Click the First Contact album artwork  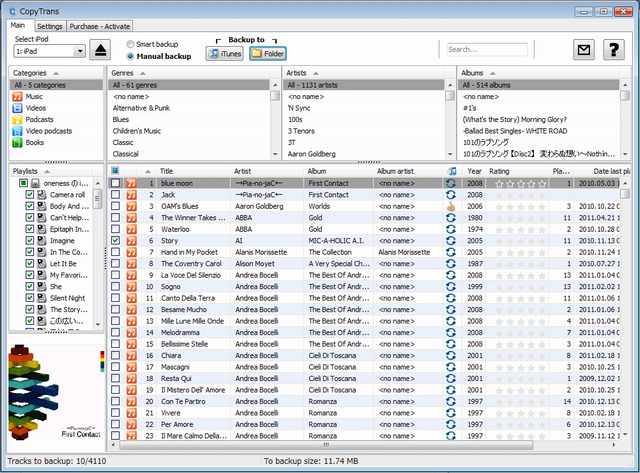(x=56, y=392)
